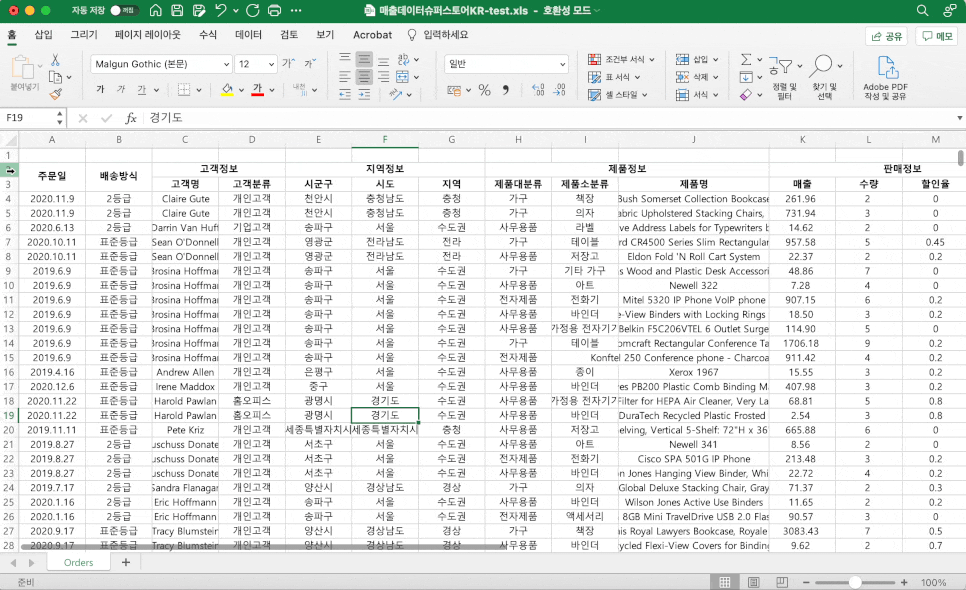Click the add new sheet plus button

click(x=126, y=562)
